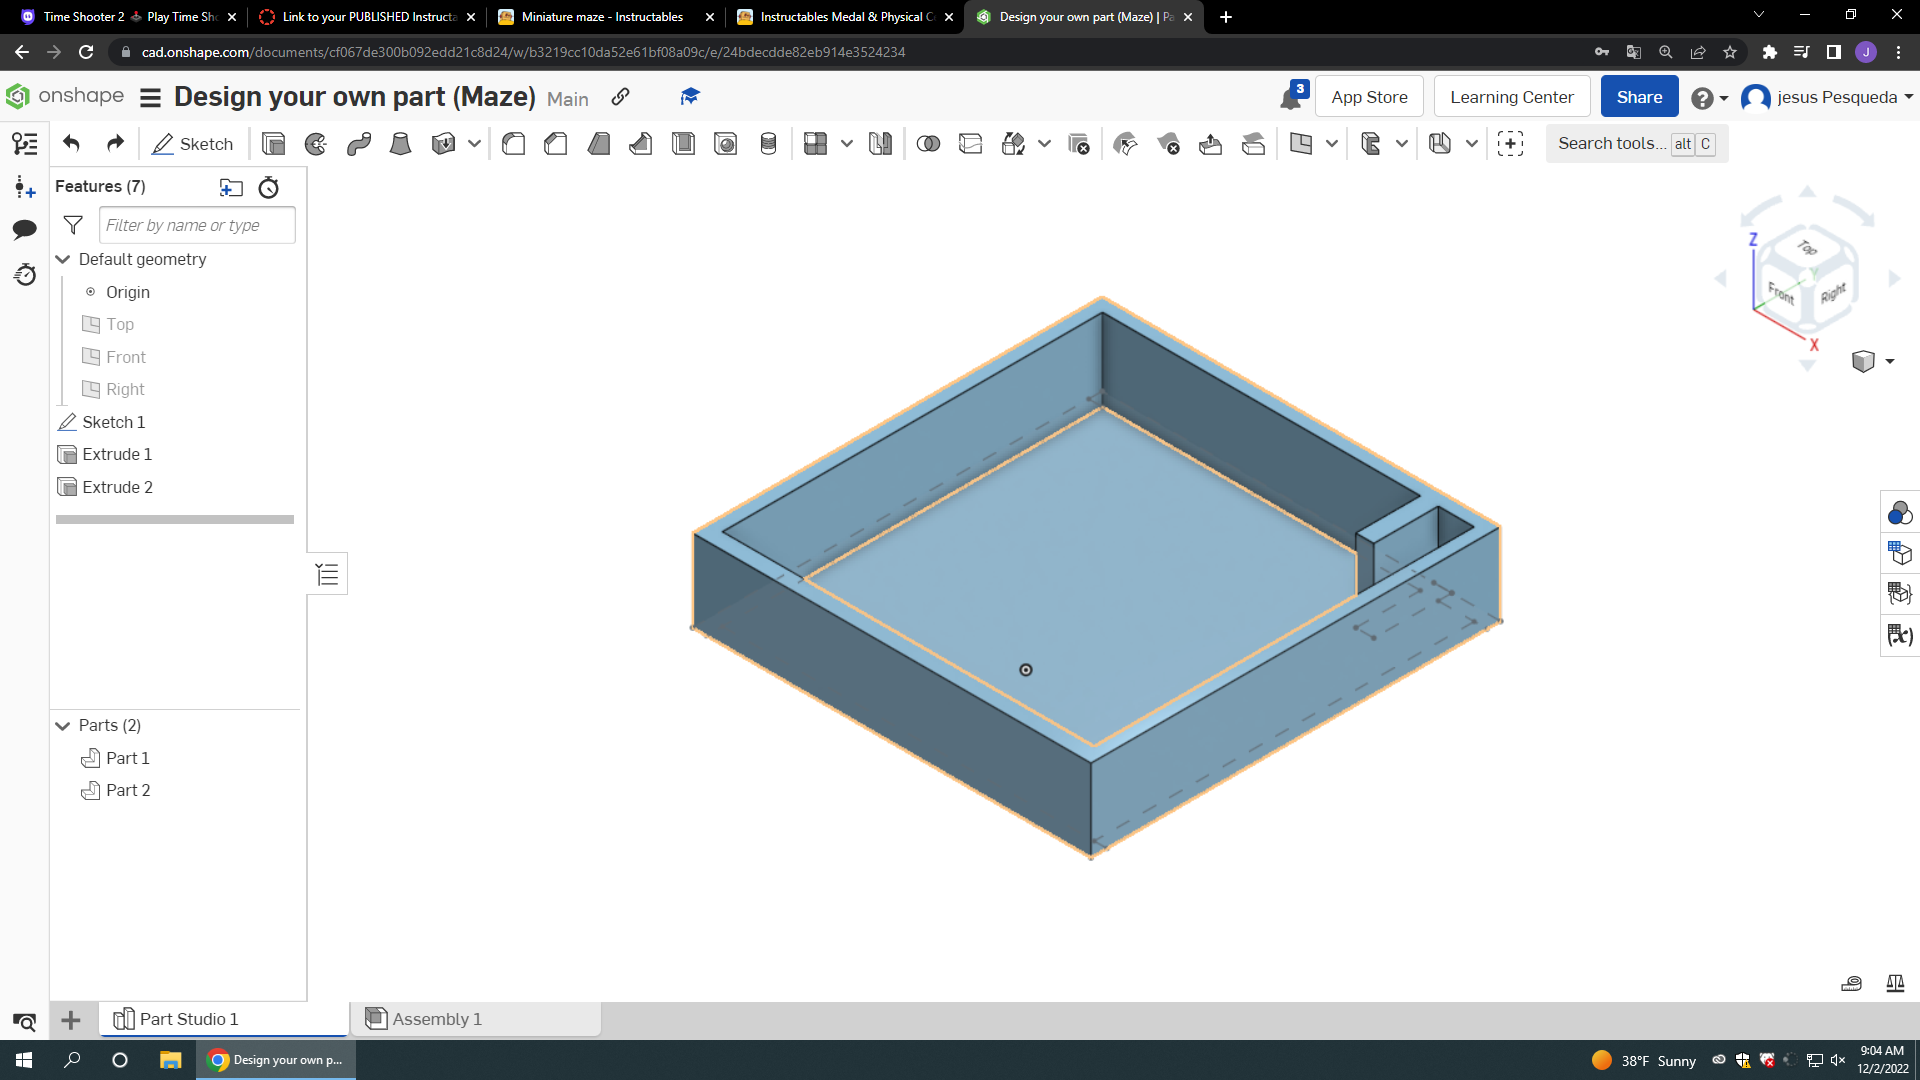The image size is (1920, 1080).
Task: Toggle visibility of the Top plane
Action: coord(90,324)
